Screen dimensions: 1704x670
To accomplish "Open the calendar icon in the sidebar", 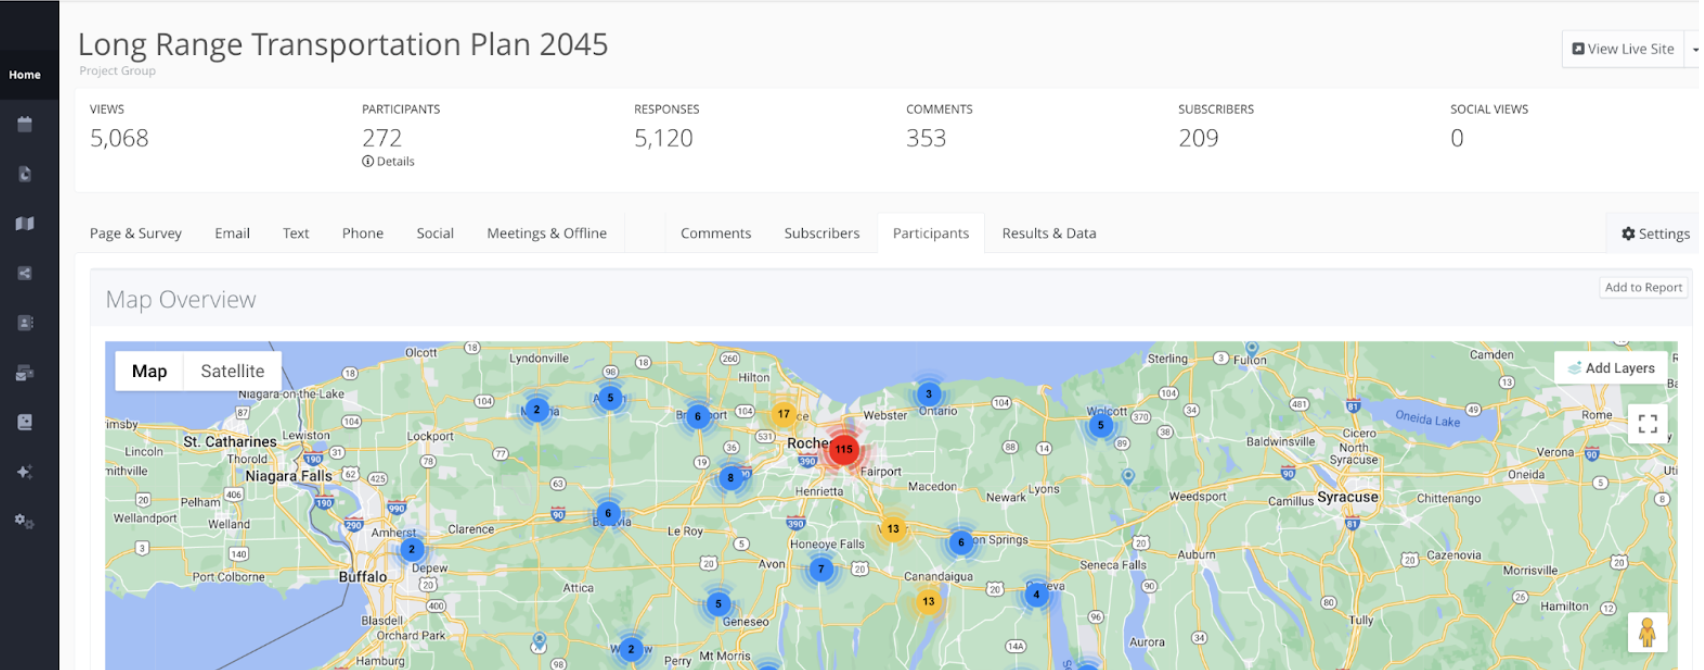I will pos(25,124).
